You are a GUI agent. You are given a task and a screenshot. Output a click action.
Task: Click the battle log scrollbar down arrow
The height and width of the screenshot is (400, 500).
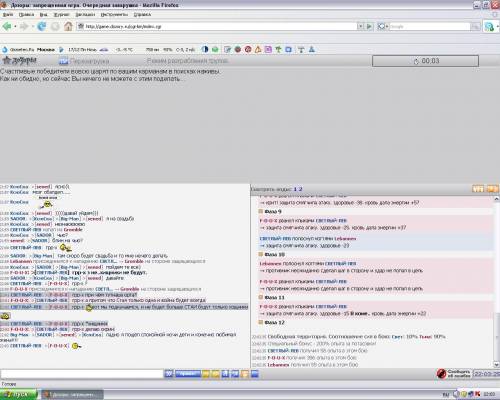coord(496,365)
